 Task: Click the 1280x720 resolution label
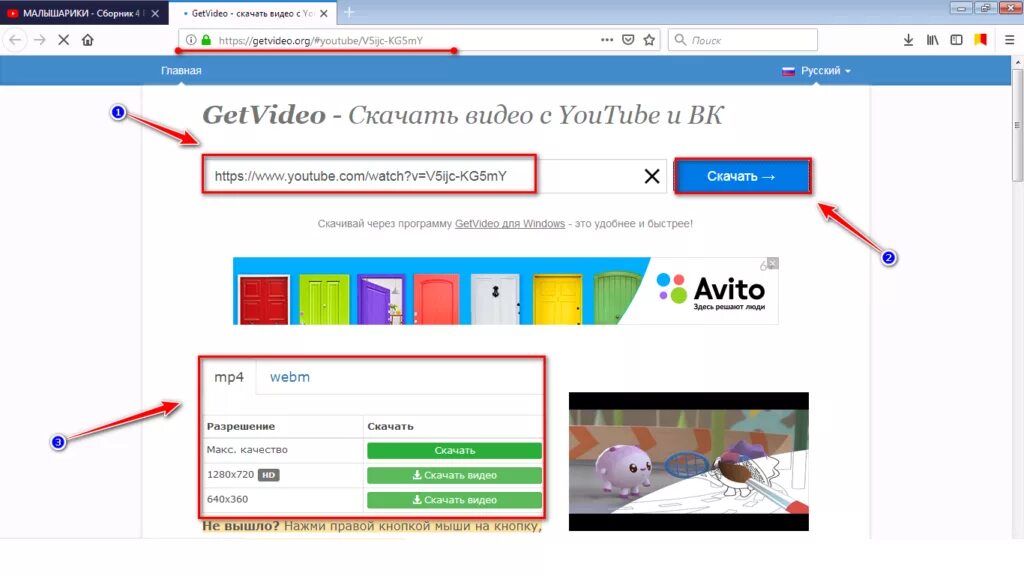click(x=231, y=475)
